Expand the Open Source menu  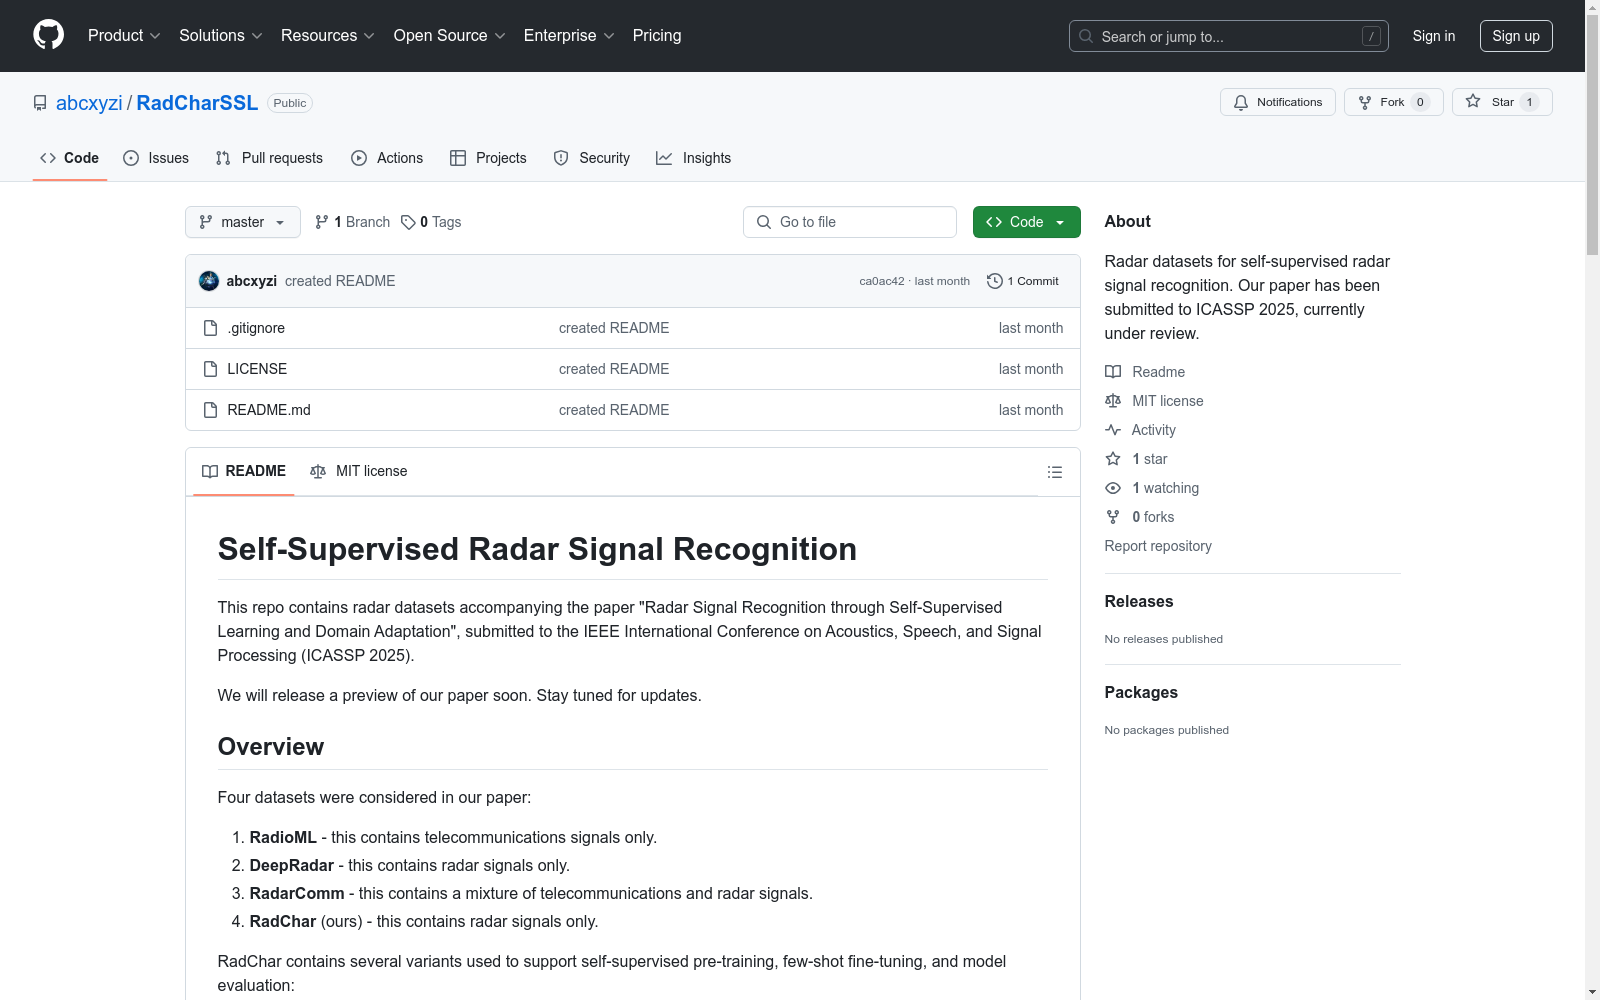pyautogui.click(x=450, y=35)
